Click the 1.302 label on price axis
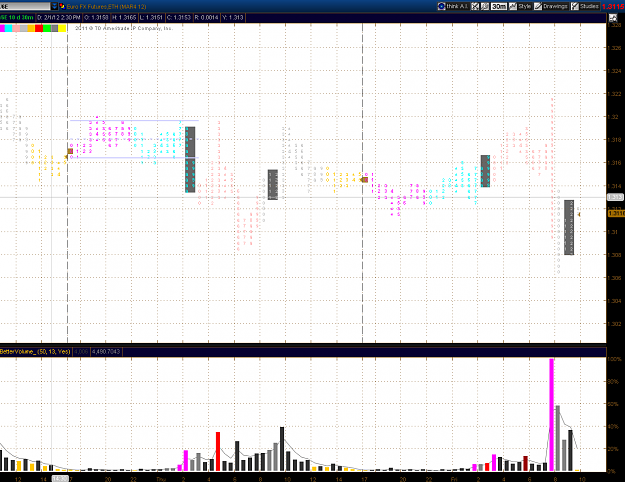 coord(614,324)
